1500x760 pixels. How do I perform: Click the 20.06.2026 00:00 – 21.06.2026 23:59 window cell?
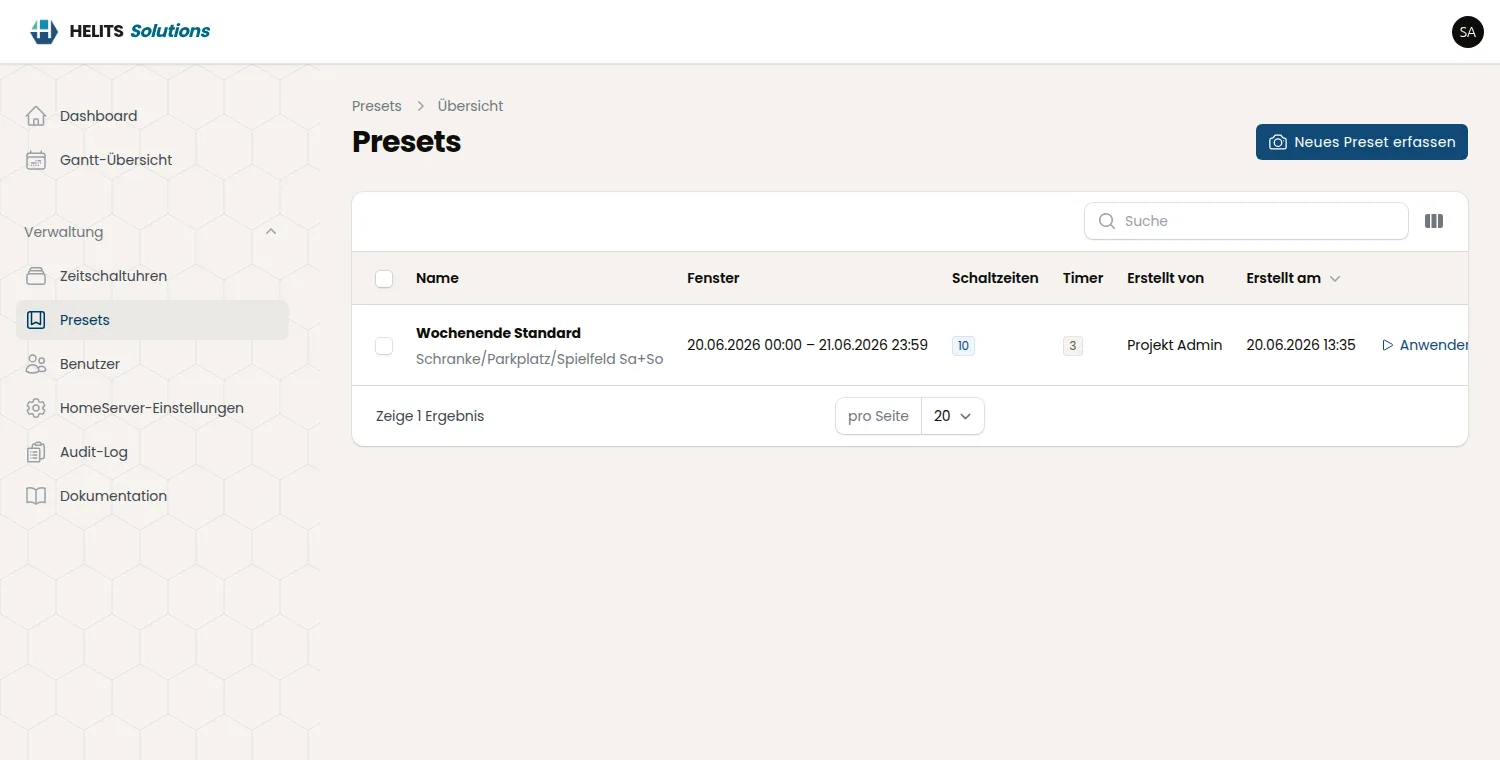coord(807,345)
